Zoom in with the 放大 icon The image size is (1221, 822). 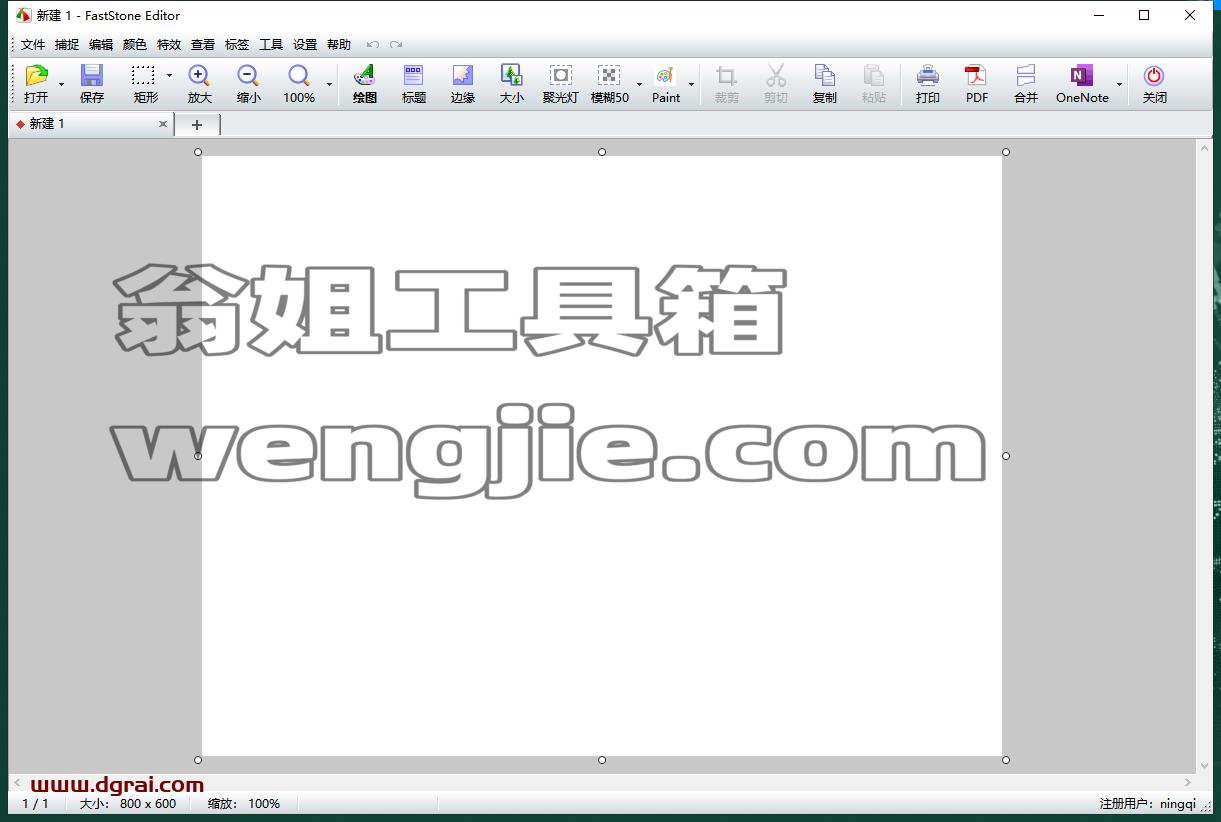(x=199, y=84)
